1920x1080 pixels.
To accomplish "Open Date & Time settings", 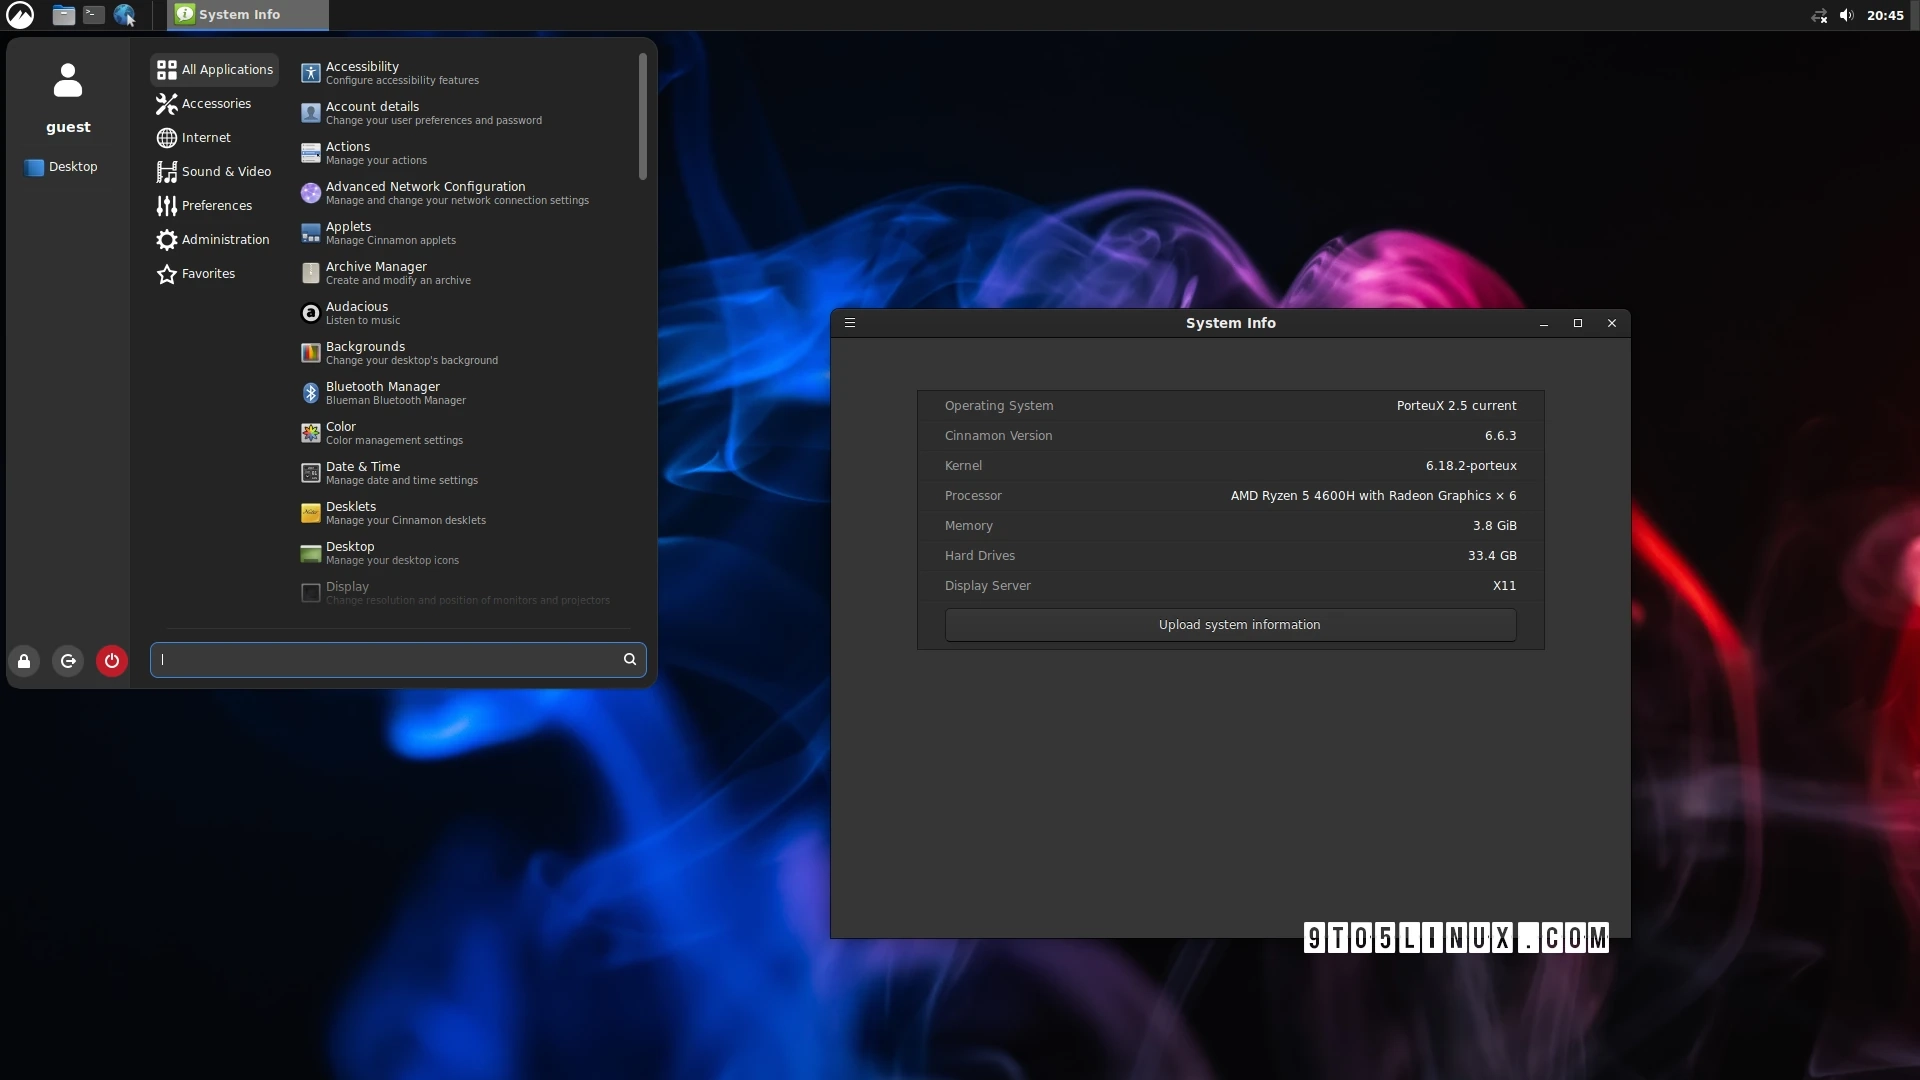I will click(360, 472).
